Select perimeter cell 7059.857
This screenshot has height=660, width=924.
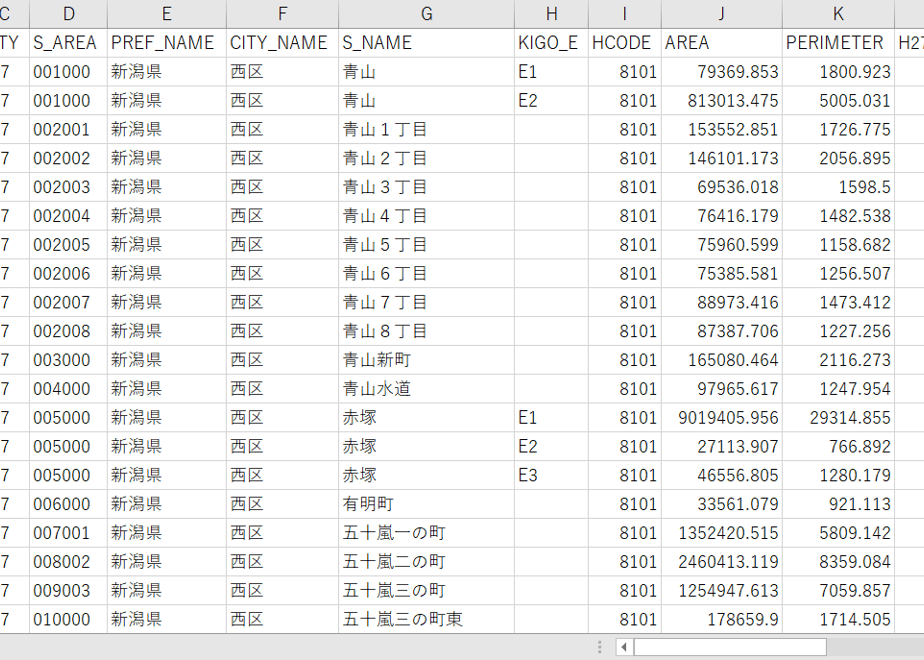click(x=839, y=592)
